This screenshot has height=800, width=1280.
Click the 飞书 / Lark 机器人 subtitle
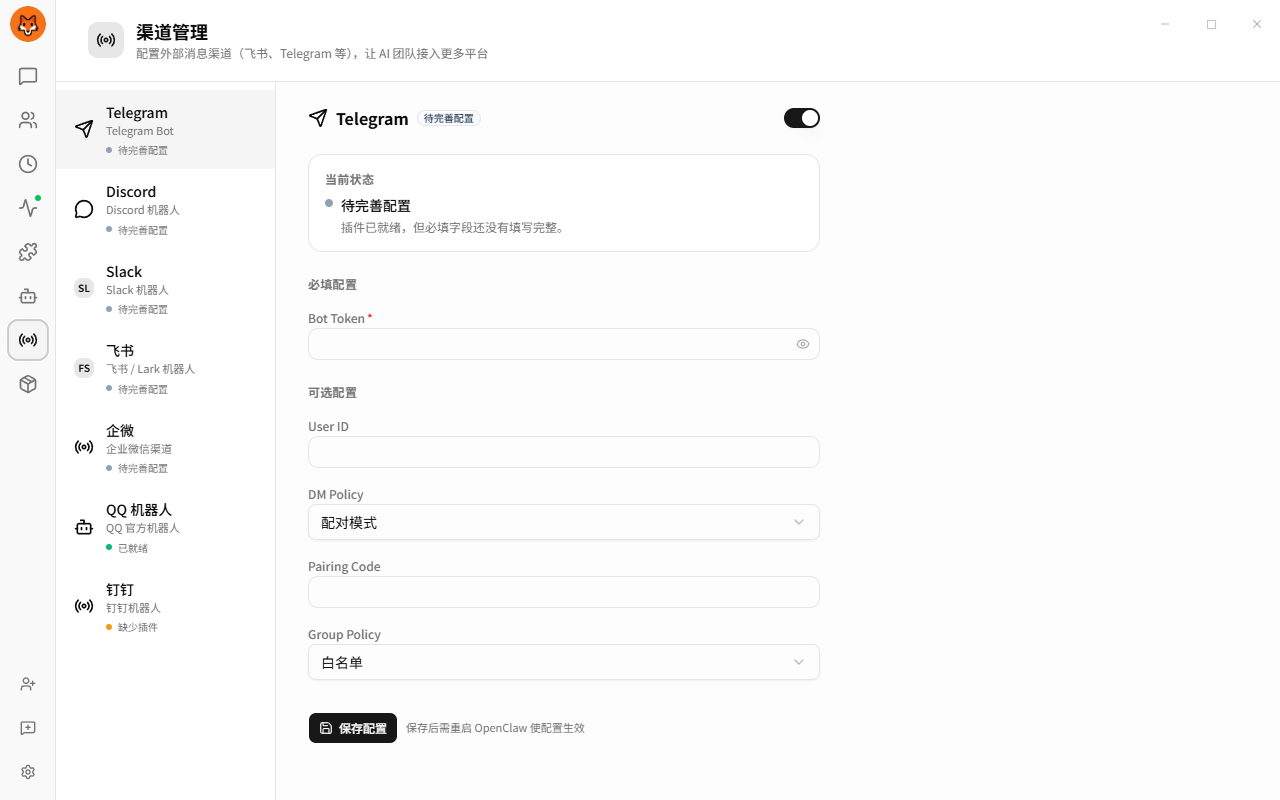[151, 369]
